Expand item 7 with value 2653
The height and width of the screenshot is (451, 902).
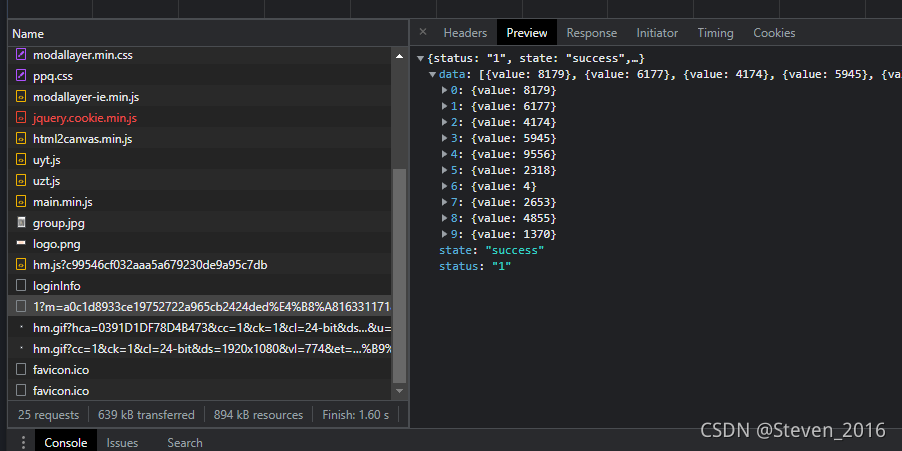coord(444,202)
